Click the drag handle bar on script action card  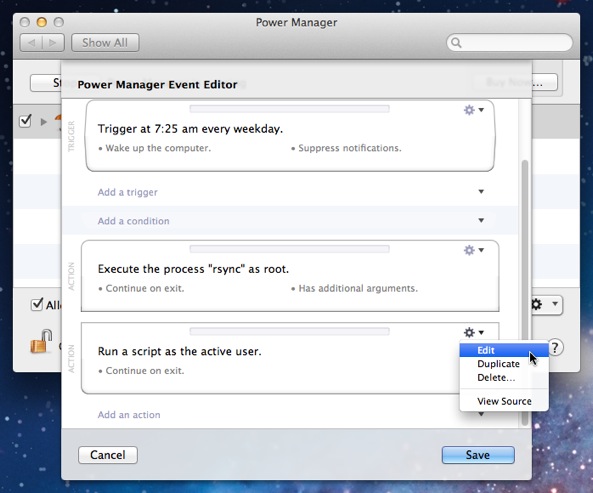pyautogui.click(x=289, y=332)
